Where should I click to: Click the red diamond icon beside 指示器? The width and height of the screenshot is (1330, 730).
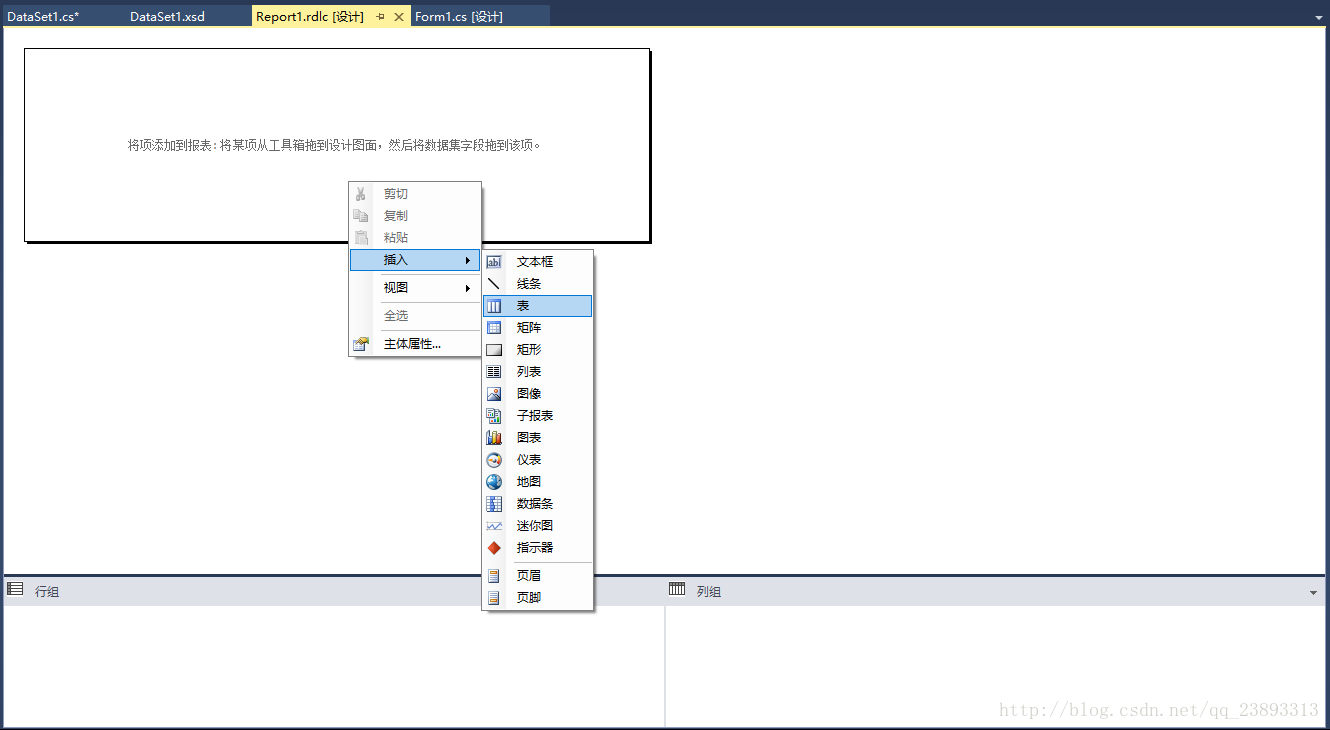pos(494,548)
